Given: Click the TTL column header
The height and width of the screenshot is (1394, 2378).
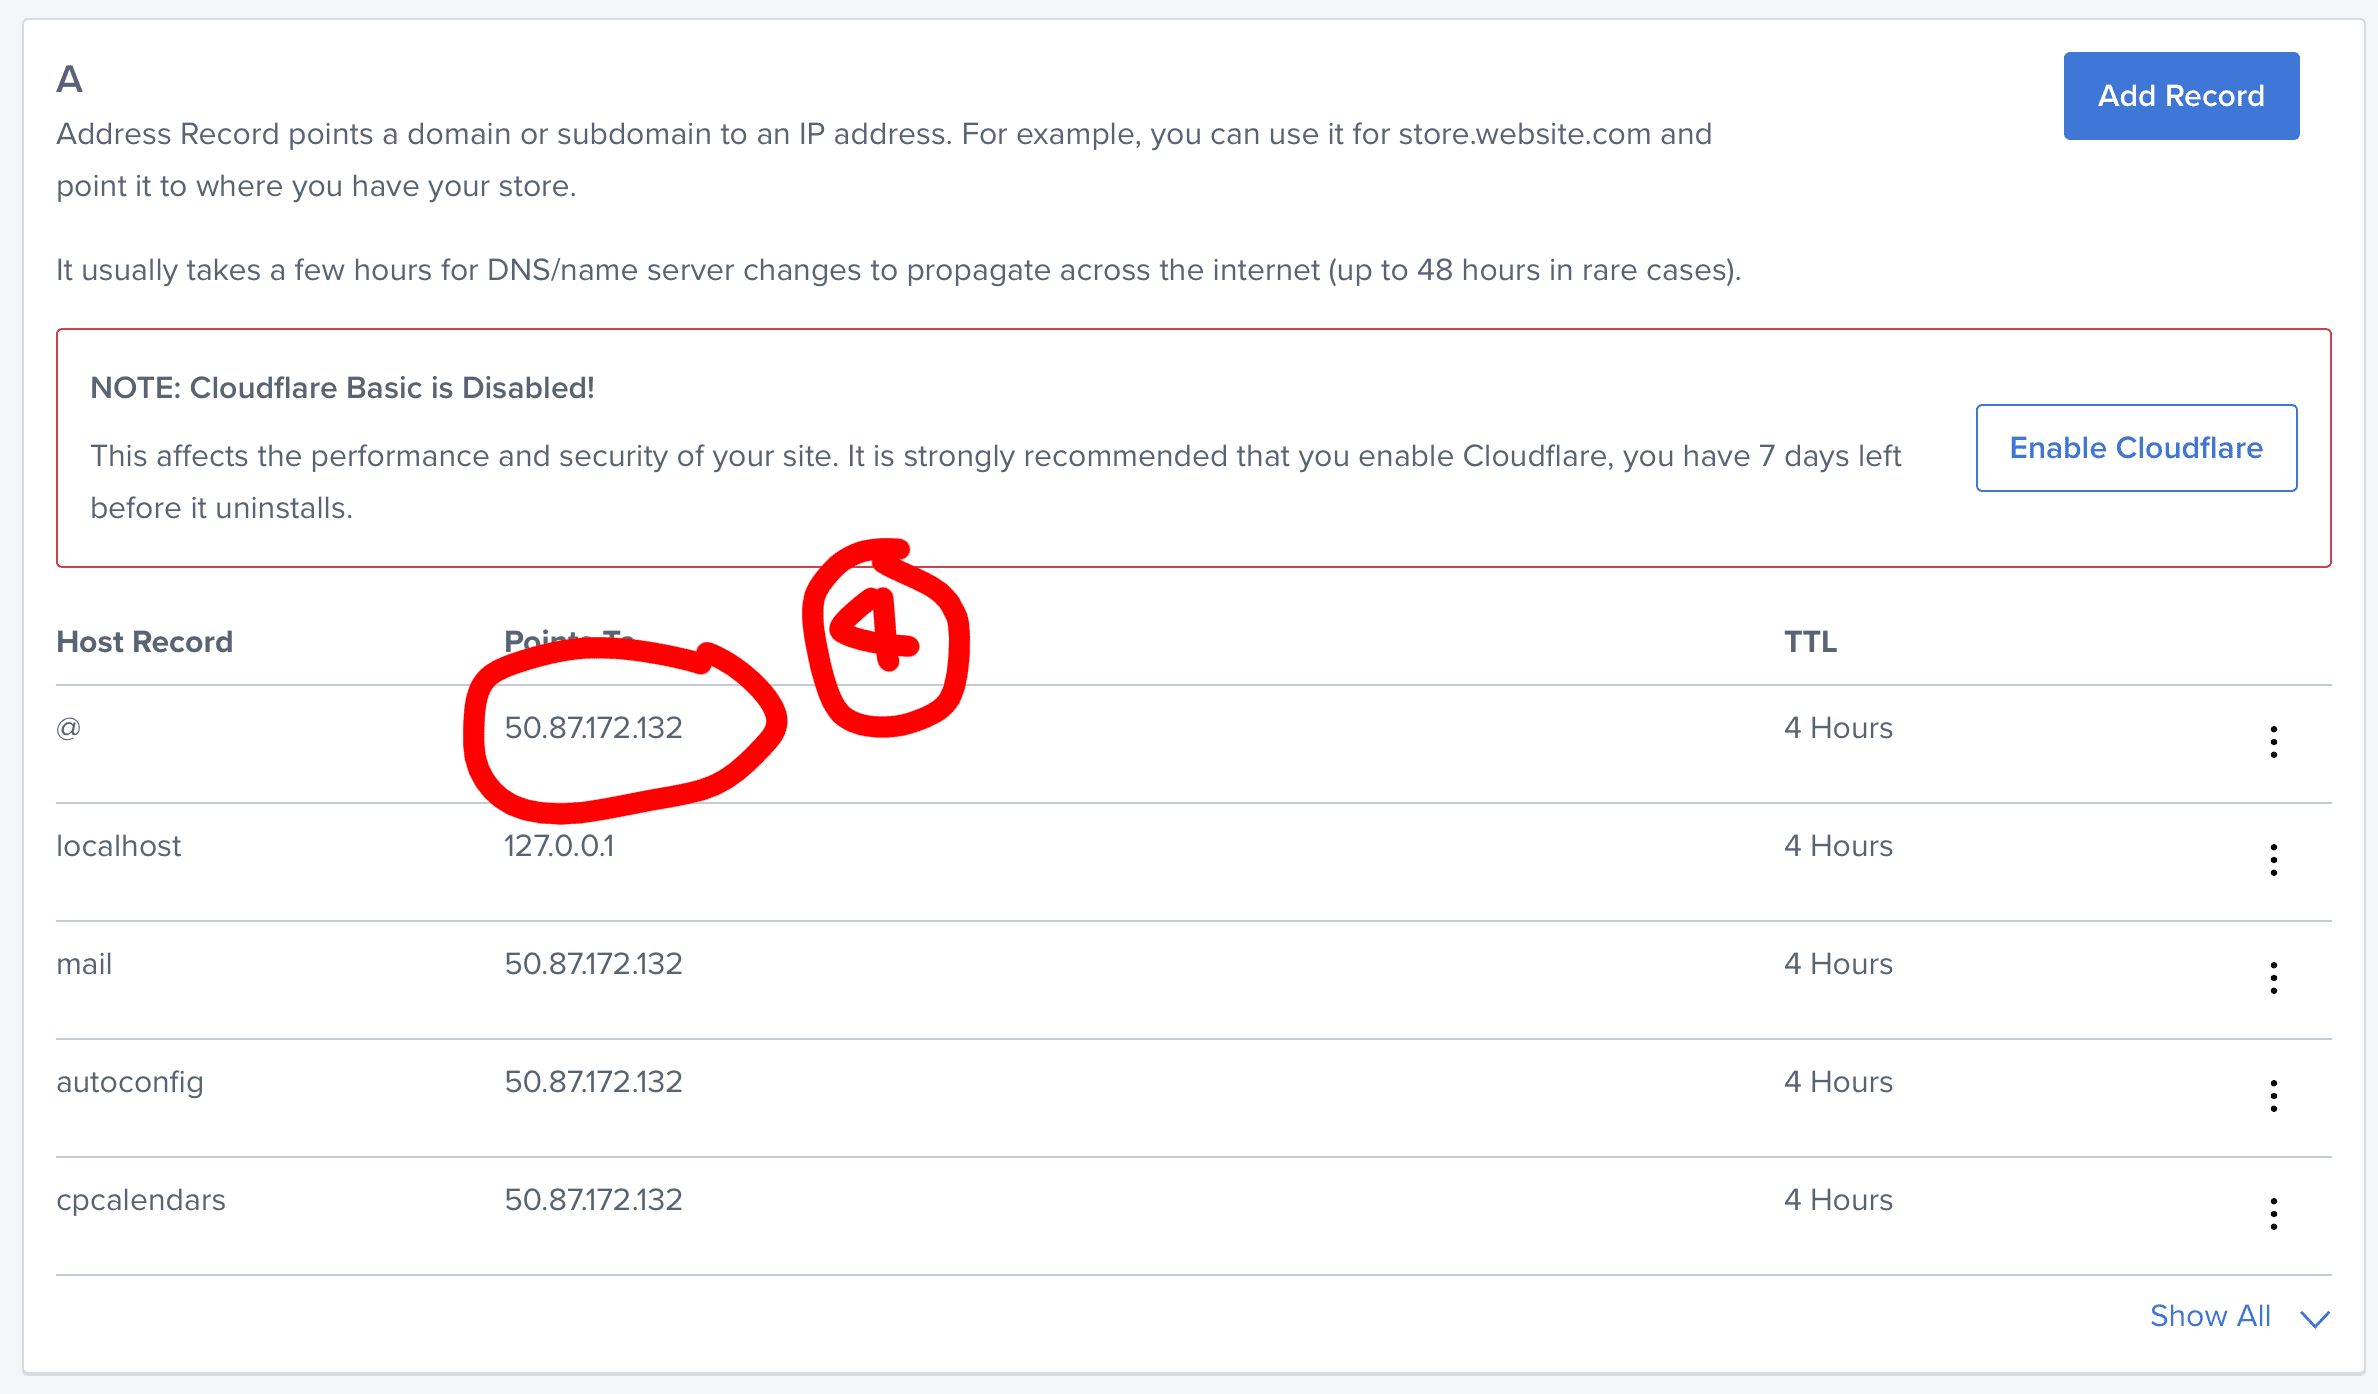Looking at the screenshot, I should [x=1810, y=642].
